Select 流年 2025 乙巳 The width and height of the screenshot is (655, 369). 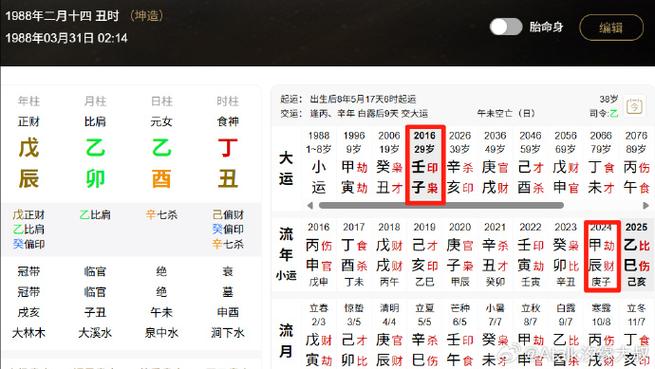pos(637,255)
